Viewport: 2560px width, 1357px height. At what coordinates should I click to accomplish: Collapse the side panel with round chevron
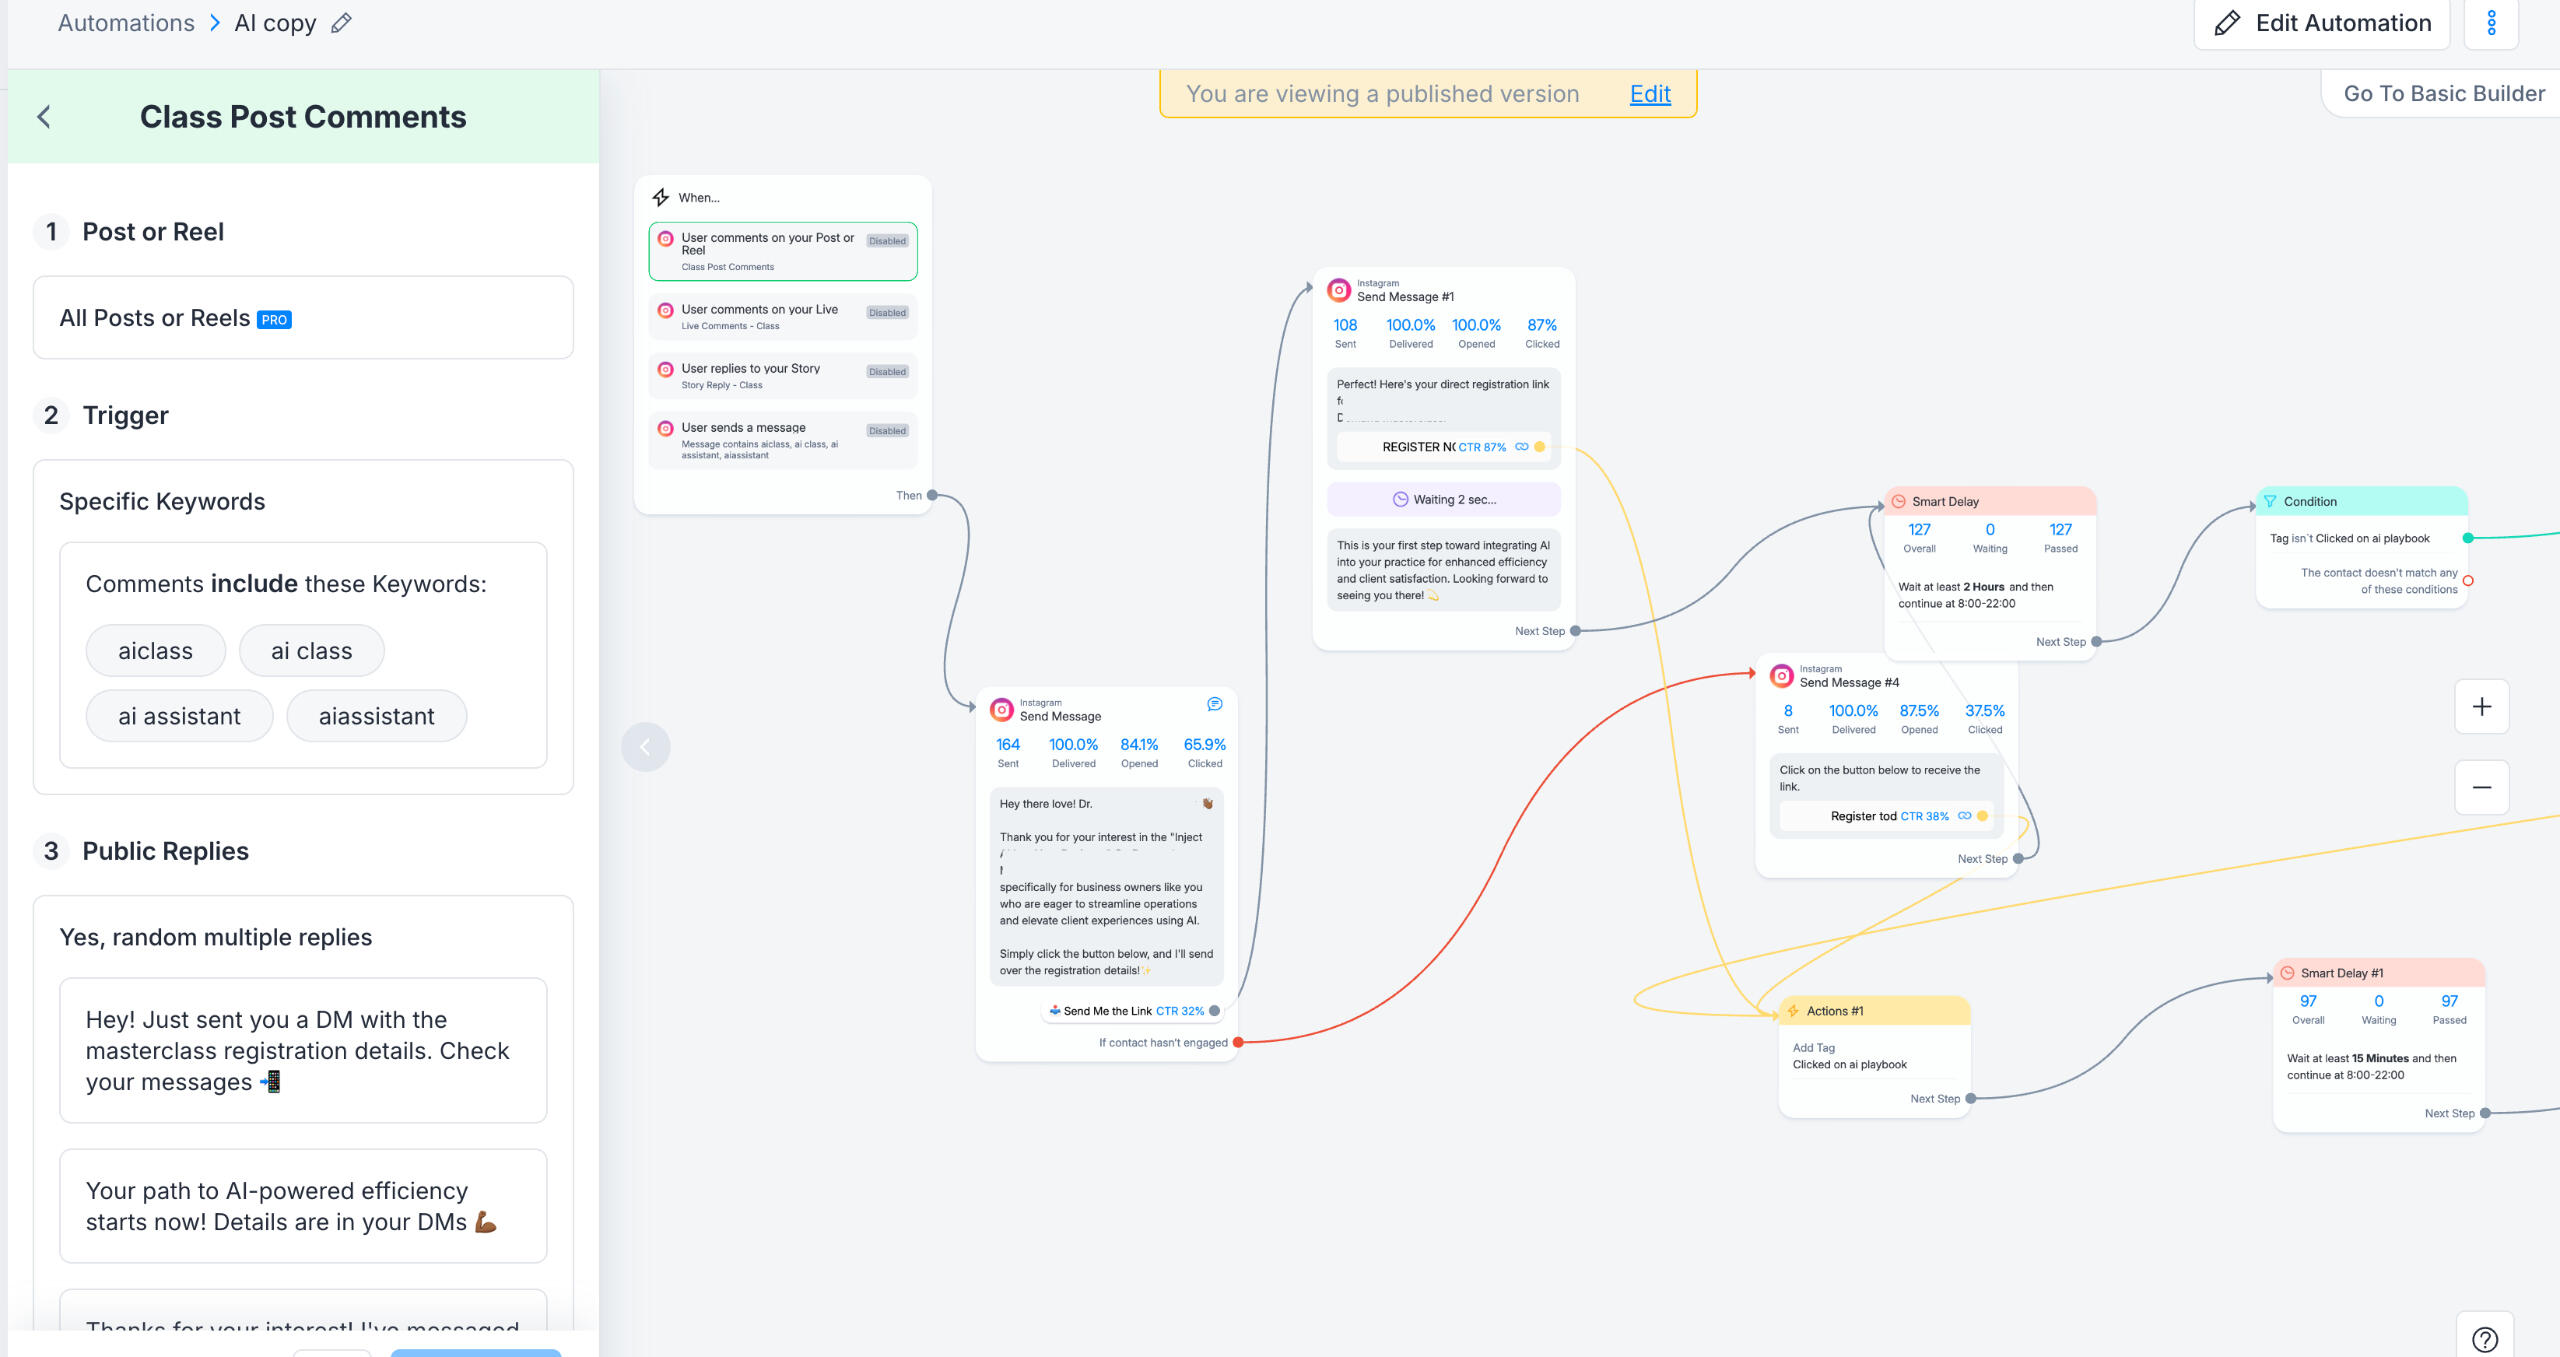pos(646,747)
